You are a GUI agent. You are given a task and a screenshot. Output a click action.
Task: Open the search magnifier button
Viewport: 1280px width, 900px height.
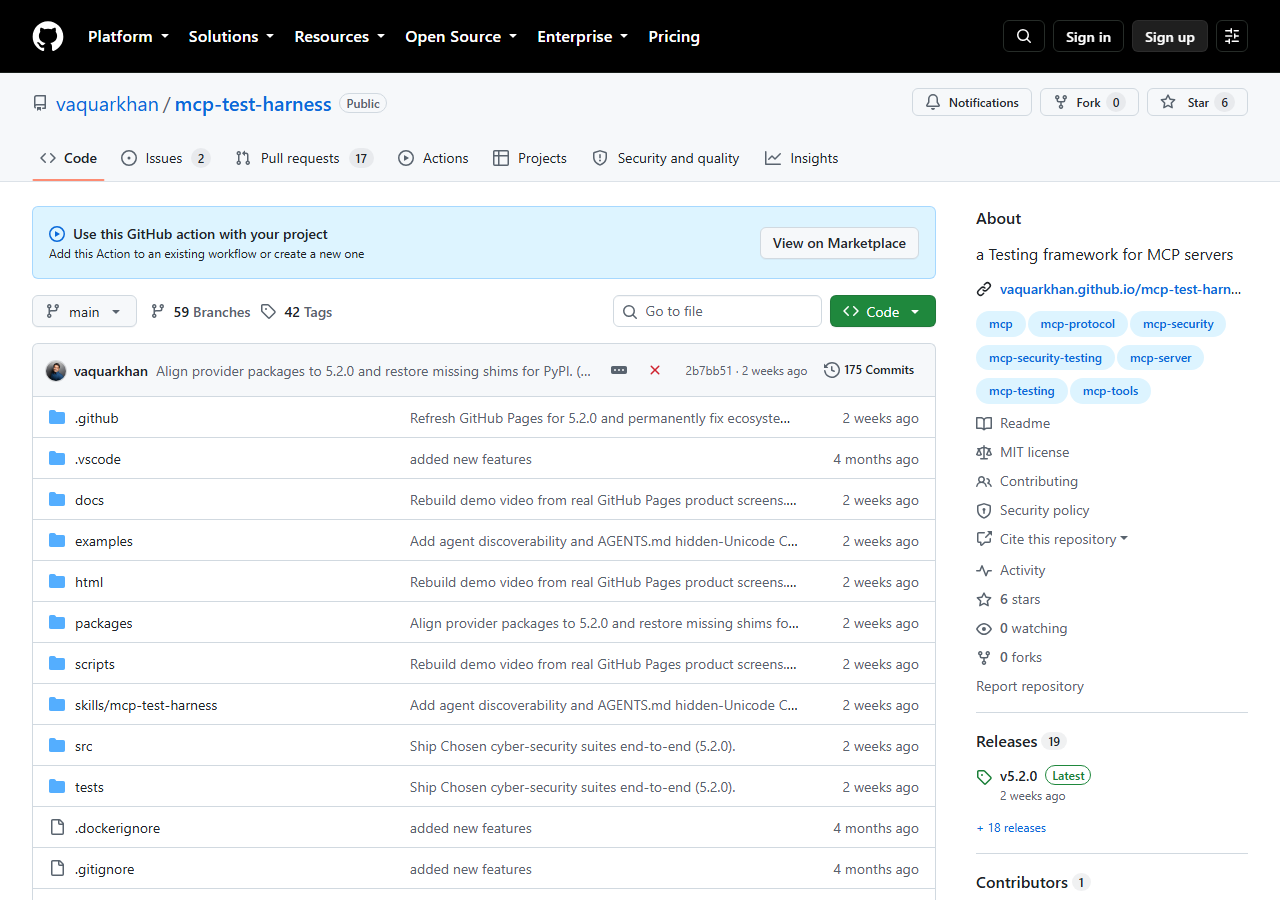tap(1024, 37)
